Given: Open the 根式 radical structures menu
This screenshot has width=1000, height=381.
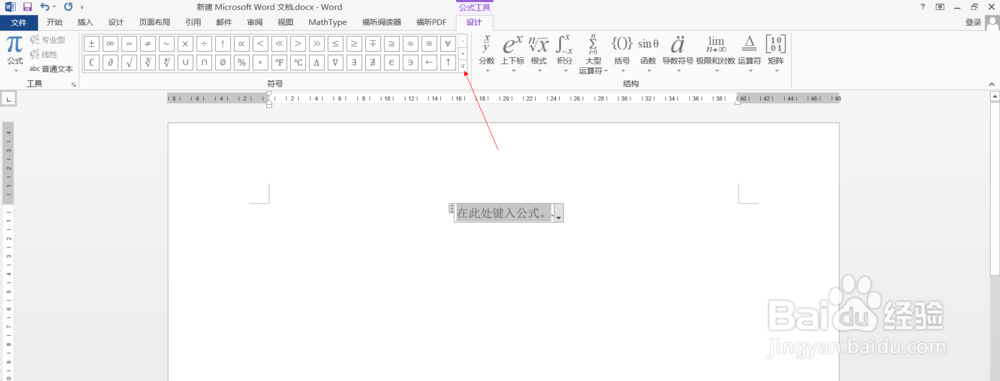Looking at the screenshot, I should coord(539,54).
